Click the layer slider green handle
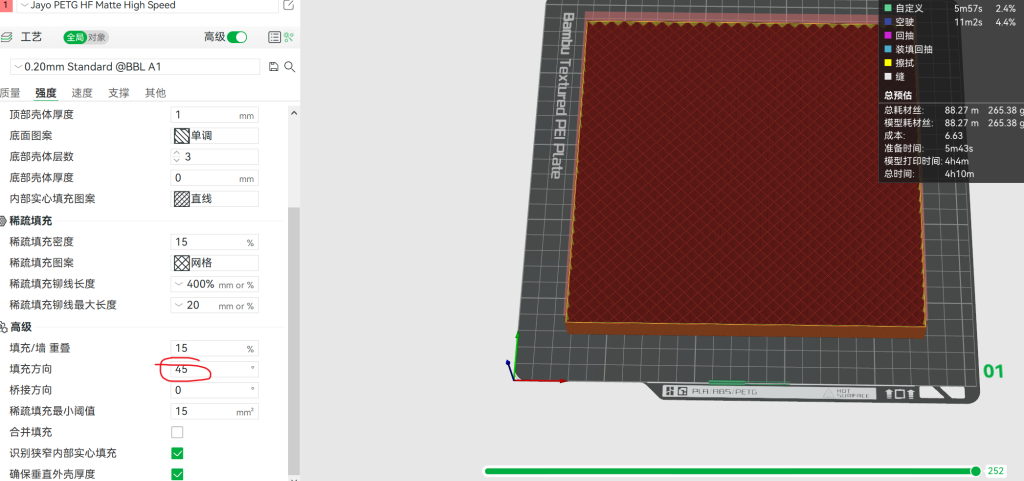This screenshot has width=1024, height=481. click(976, 471)
